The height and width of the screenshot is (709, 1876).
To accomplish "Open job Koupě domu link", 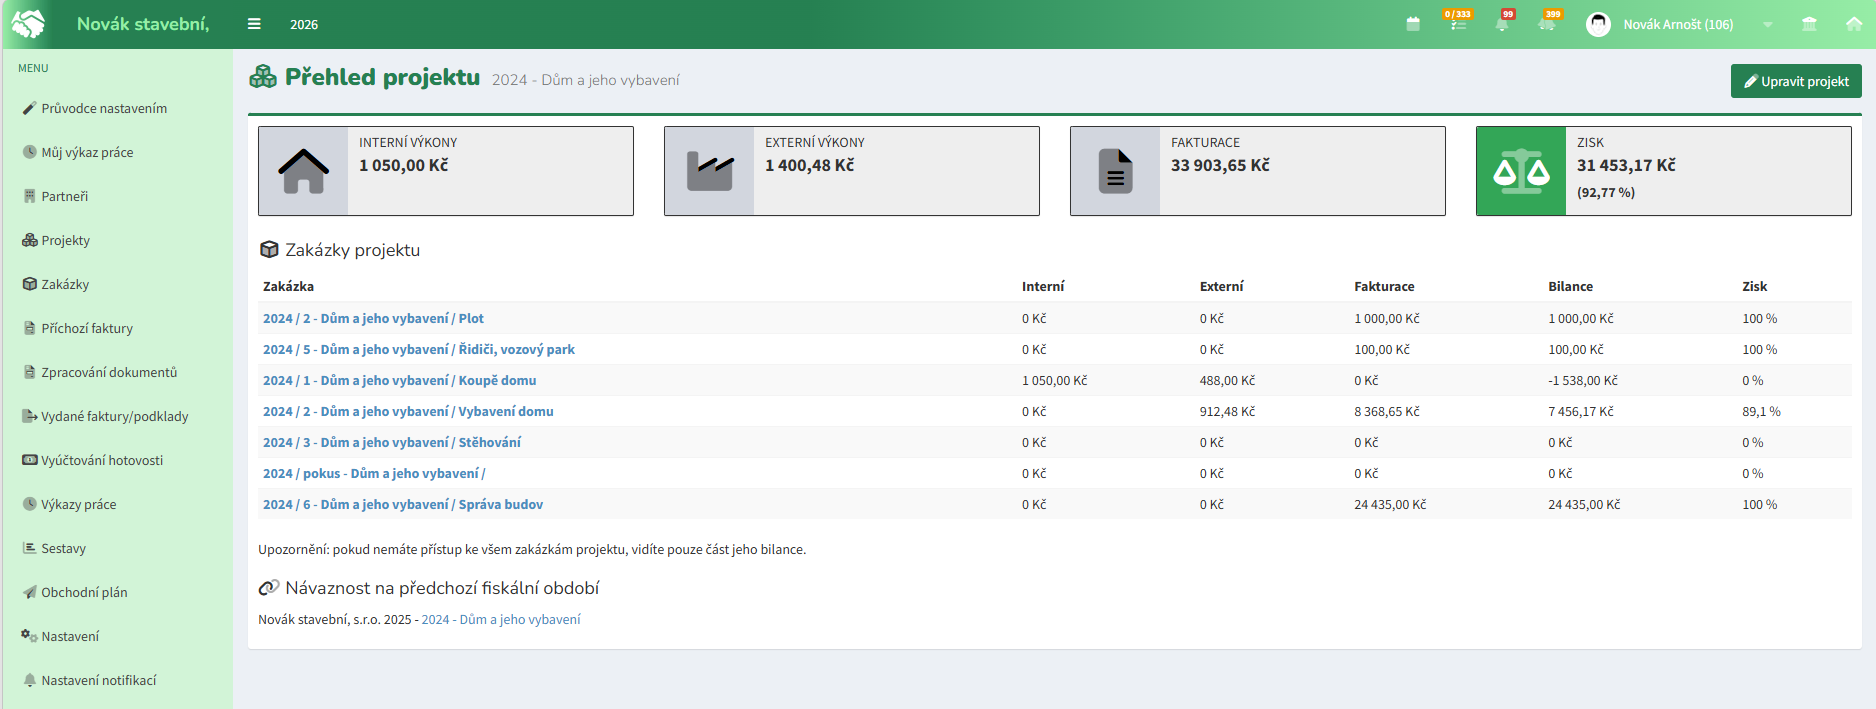I will [x=400, y=381].
